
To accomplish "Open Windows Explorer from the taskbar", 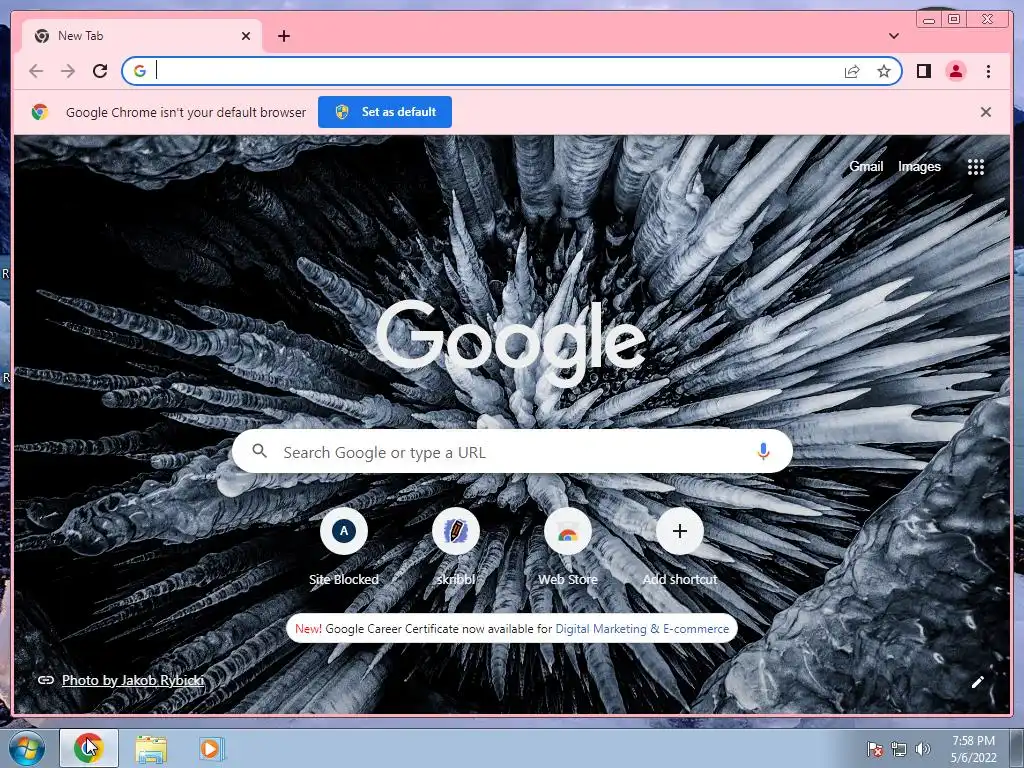I will [151, 749].
